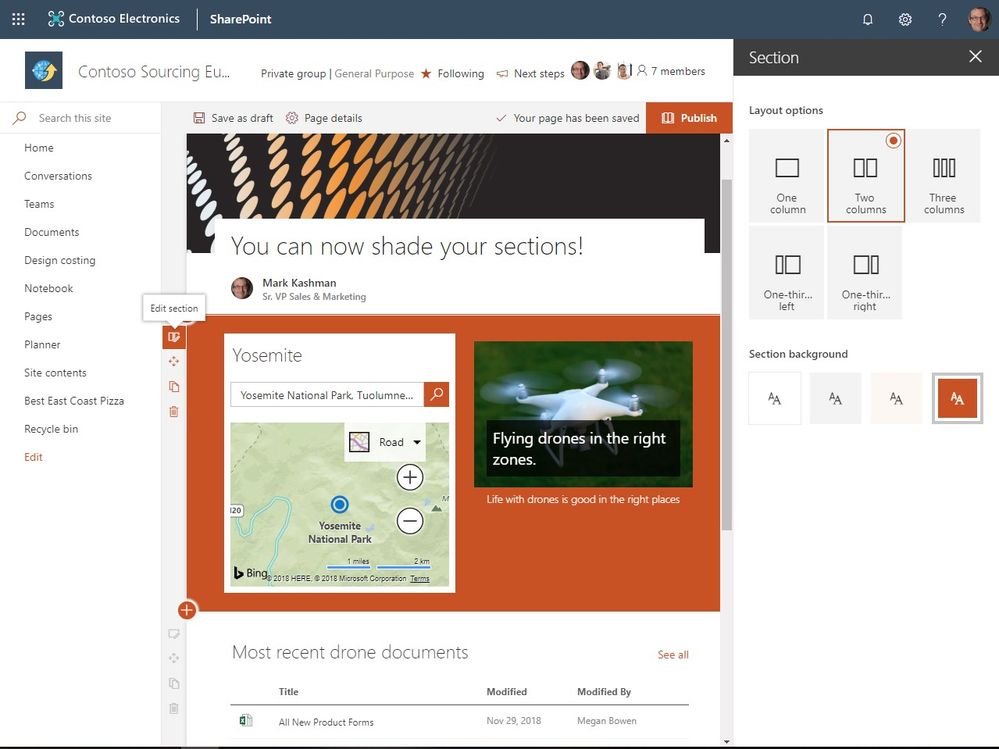Click the Modified column header
Screen dimensions: 999x749
coord(507,692)
